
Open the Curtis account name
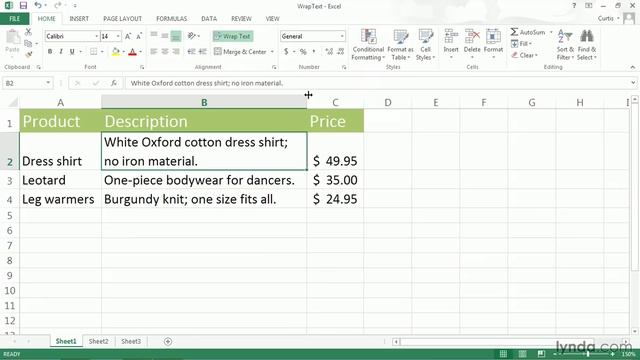606,18
